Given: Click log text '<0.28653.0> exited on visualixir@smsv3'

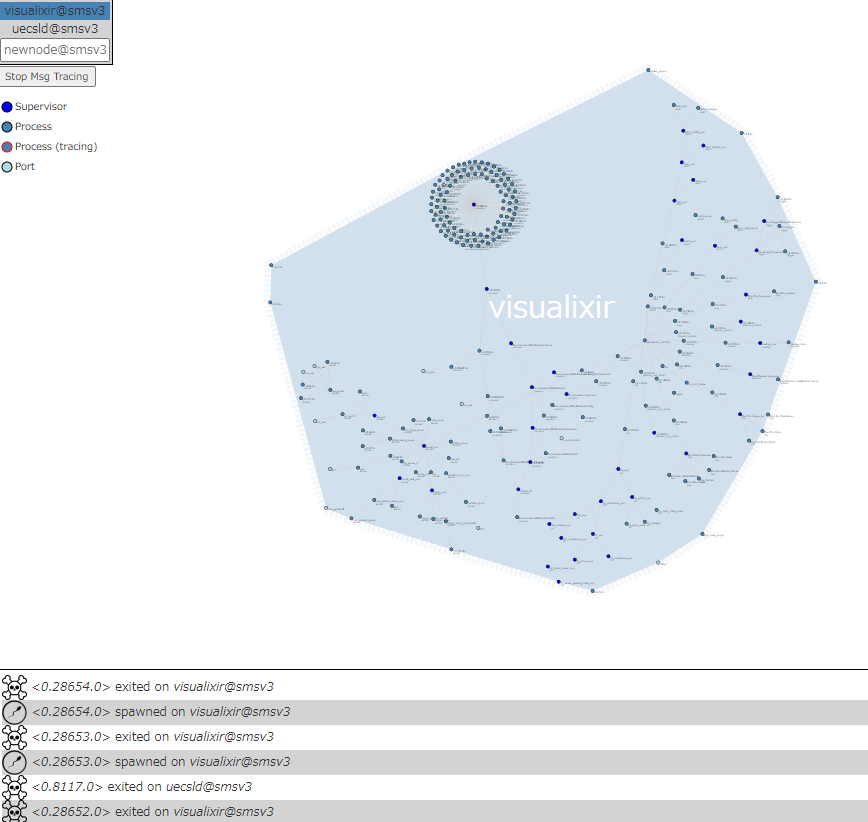Looking at the screenshot, I should pyautogui.click(x=153, y=737).
